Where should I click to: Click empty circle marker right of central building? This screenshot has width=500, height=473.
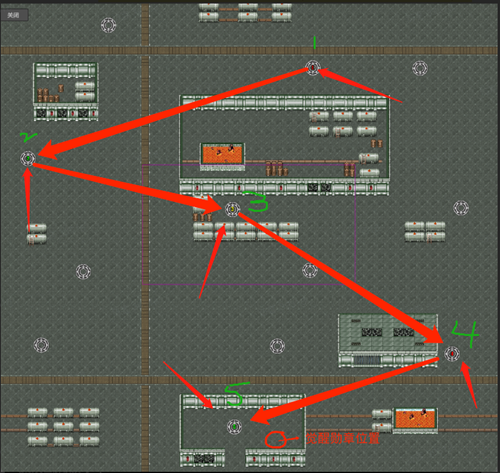pyautogui.click(x=461, y=208)
